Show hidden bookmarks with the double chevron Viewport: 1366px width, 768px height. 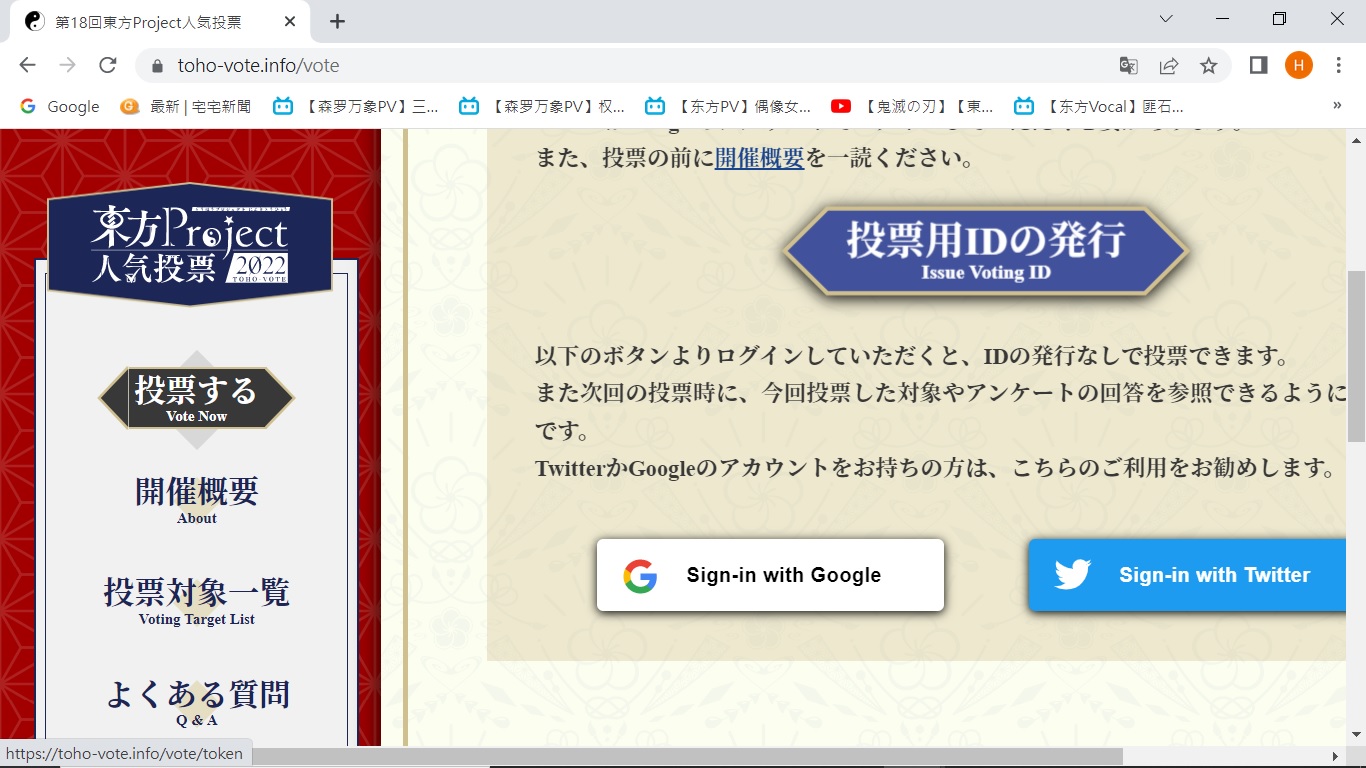coord(1337,105)
